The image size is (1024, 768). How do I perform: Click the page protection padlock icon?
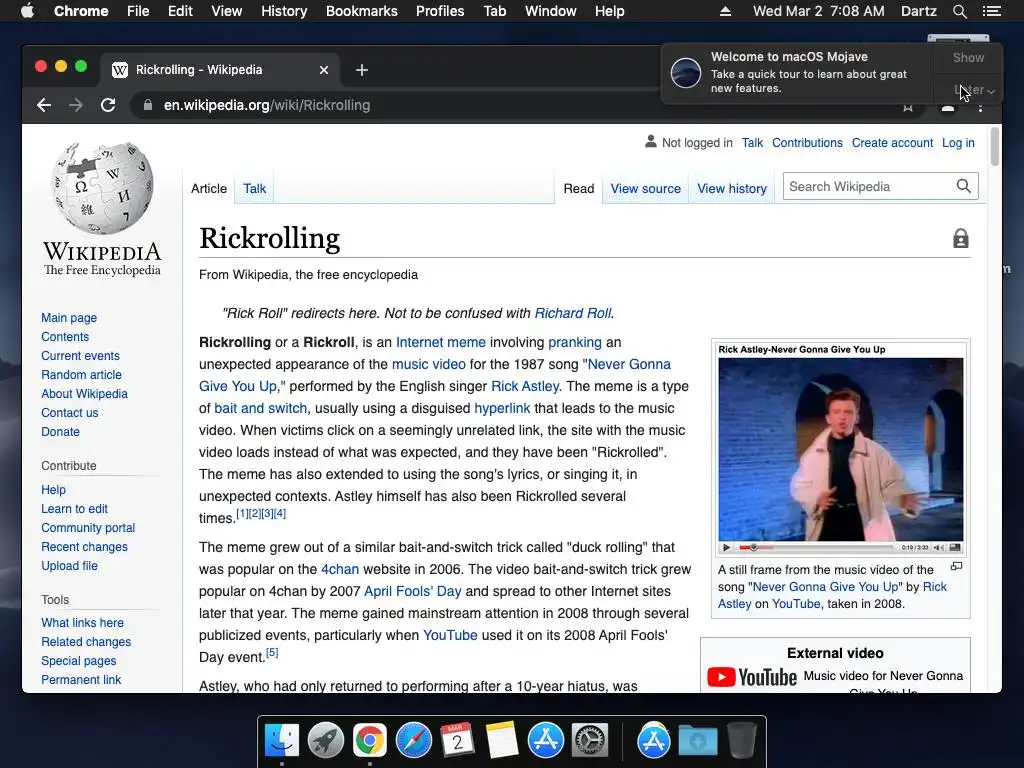(x=961, y=238)
